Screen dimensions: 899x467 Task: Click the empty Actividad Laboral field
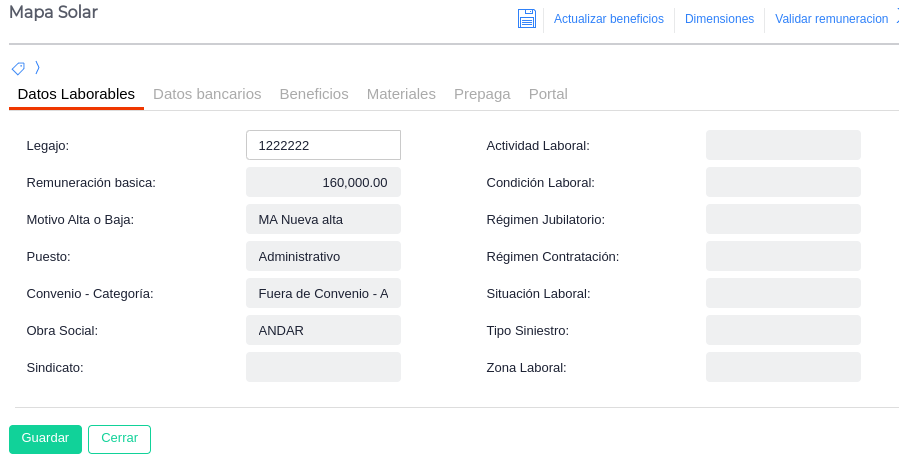783,145
